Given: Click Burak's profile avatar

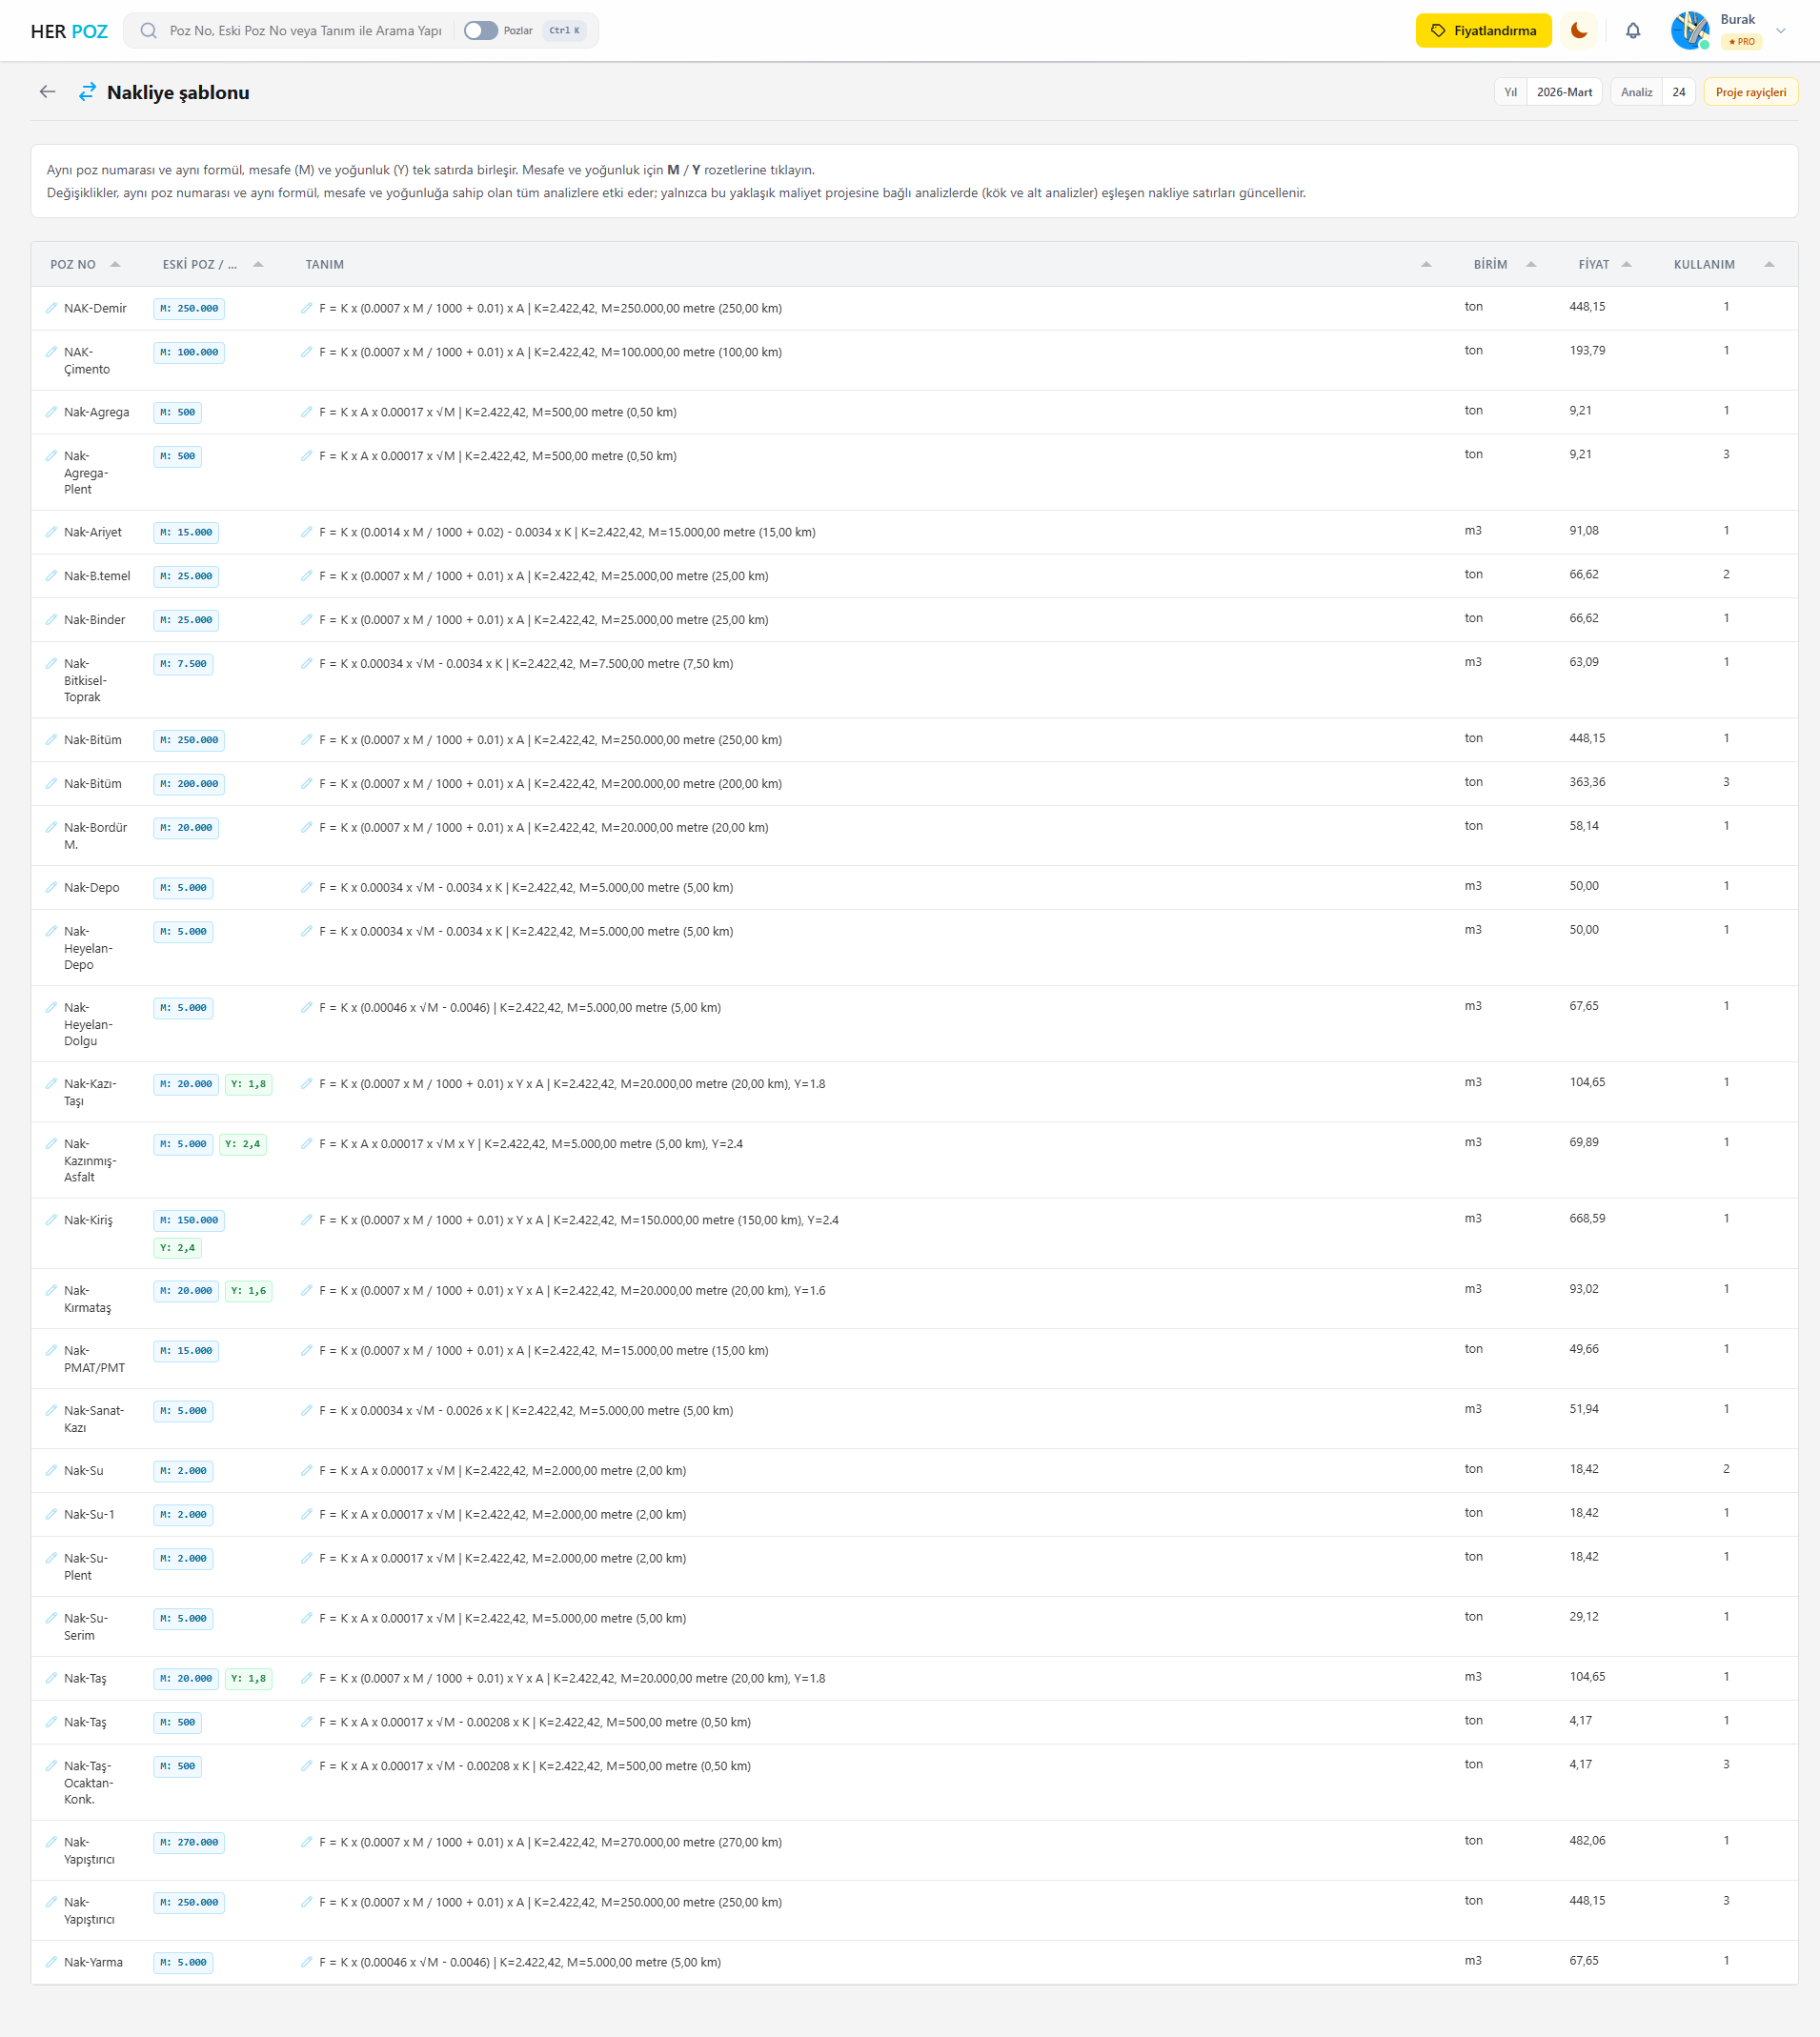Looking at the screenshot, I should (x=1689, y=31).
